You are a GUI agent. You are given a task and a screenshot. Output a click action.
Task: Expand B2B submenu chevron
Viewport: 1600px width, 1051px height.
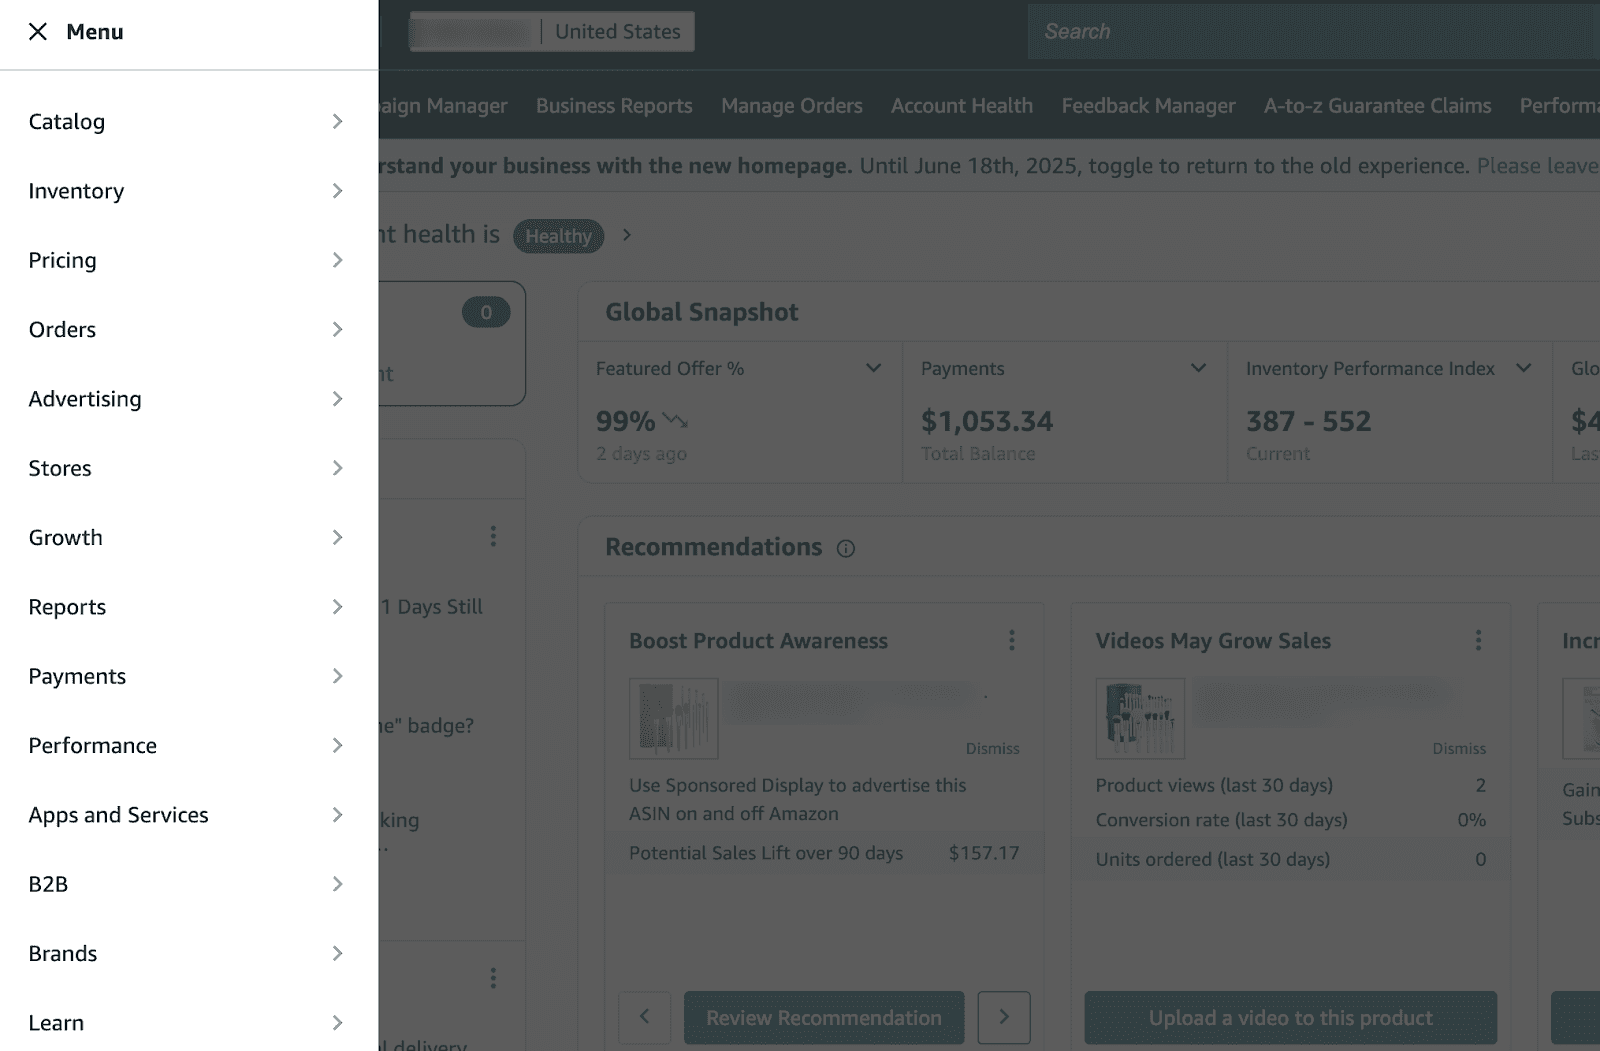tap(337, 884)
